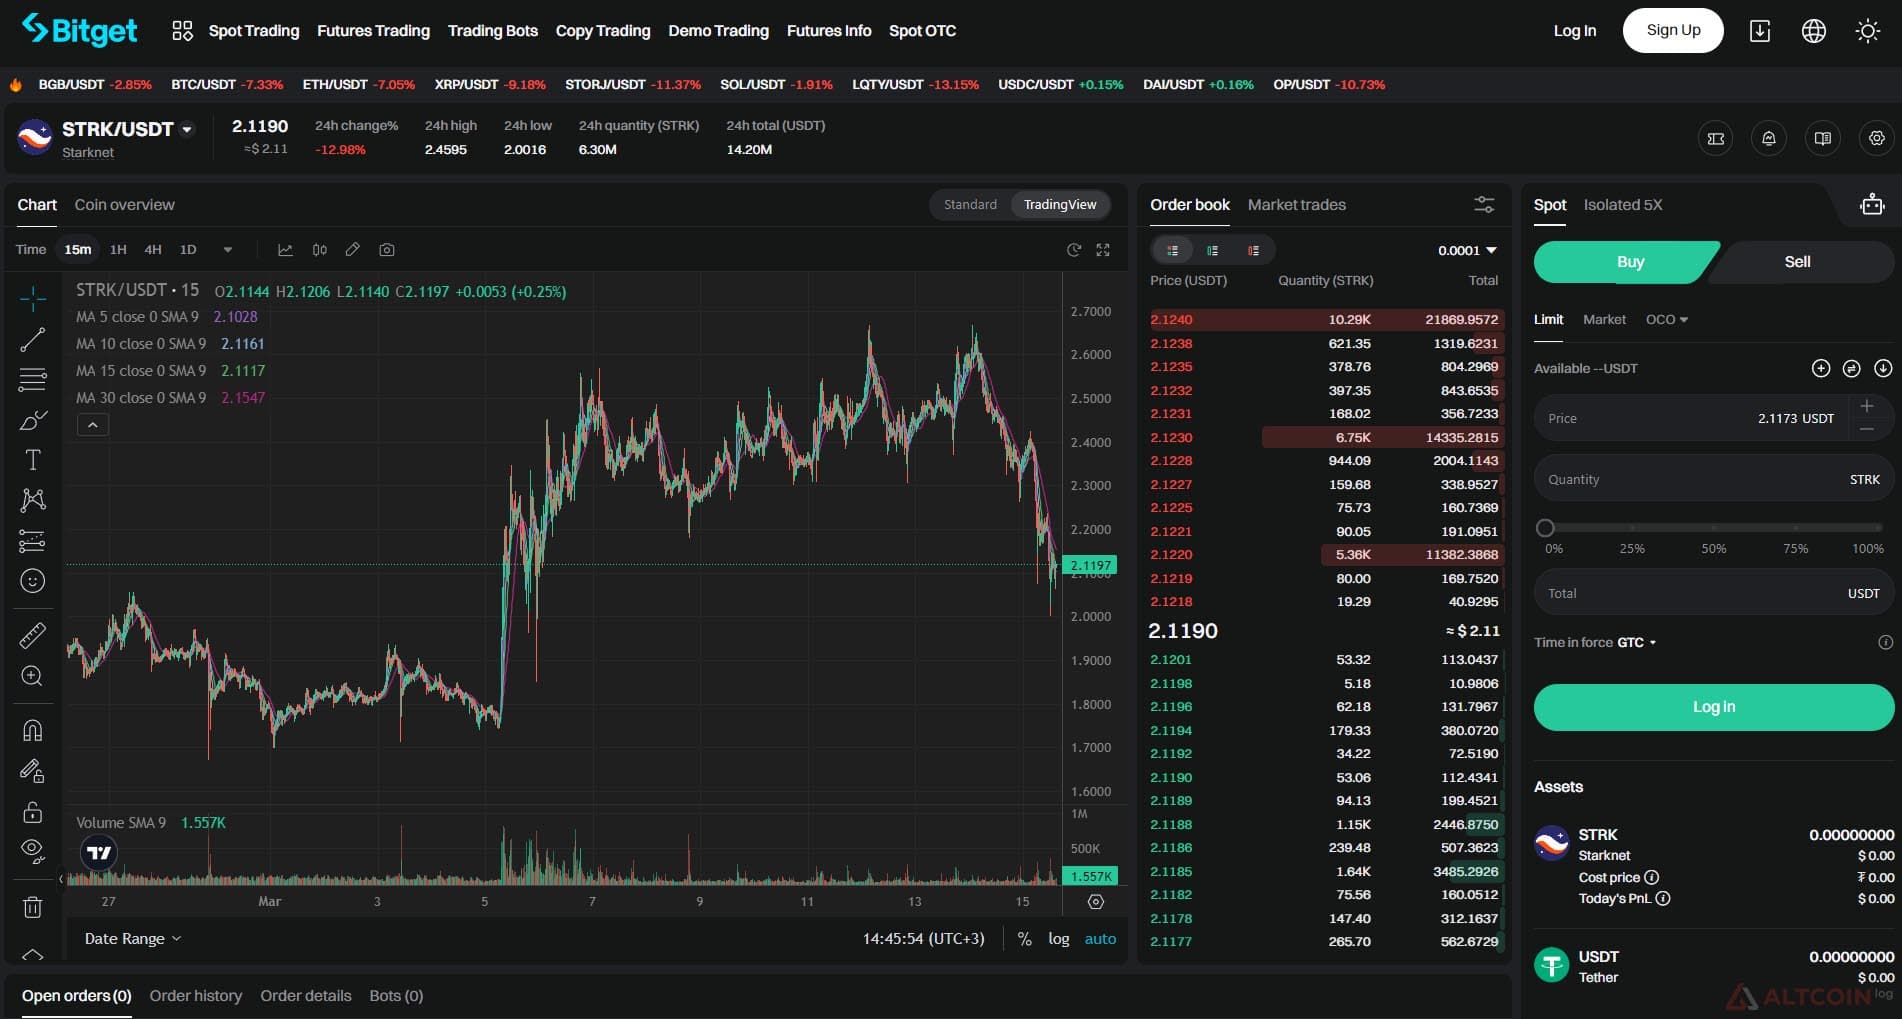The width and height of the screenshot is (1902, 1019).
Task: Switch chart view to TradingView
Action: coord(1060,205)
